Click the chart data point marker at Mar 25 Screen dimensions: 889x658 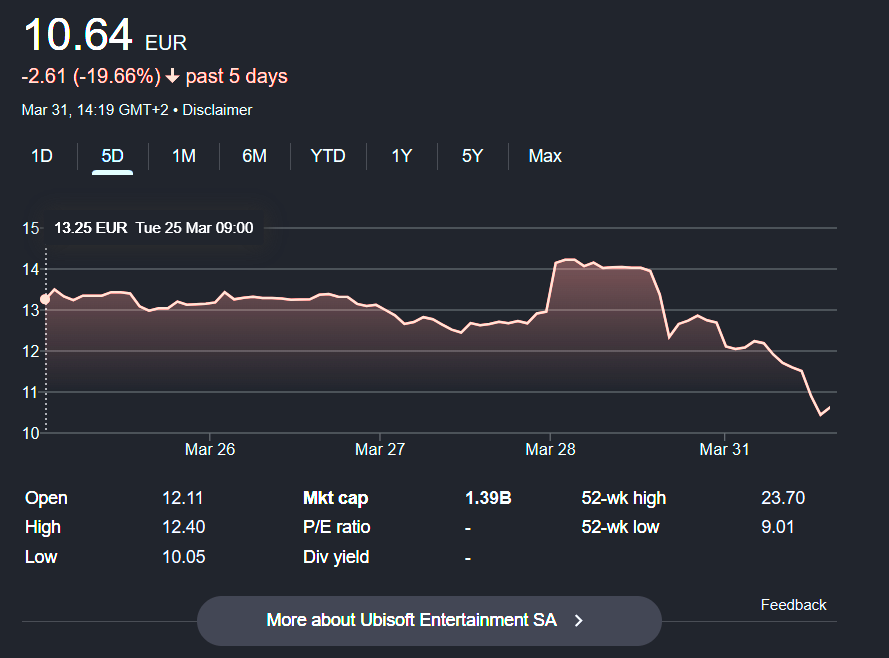tap(45, 299)
